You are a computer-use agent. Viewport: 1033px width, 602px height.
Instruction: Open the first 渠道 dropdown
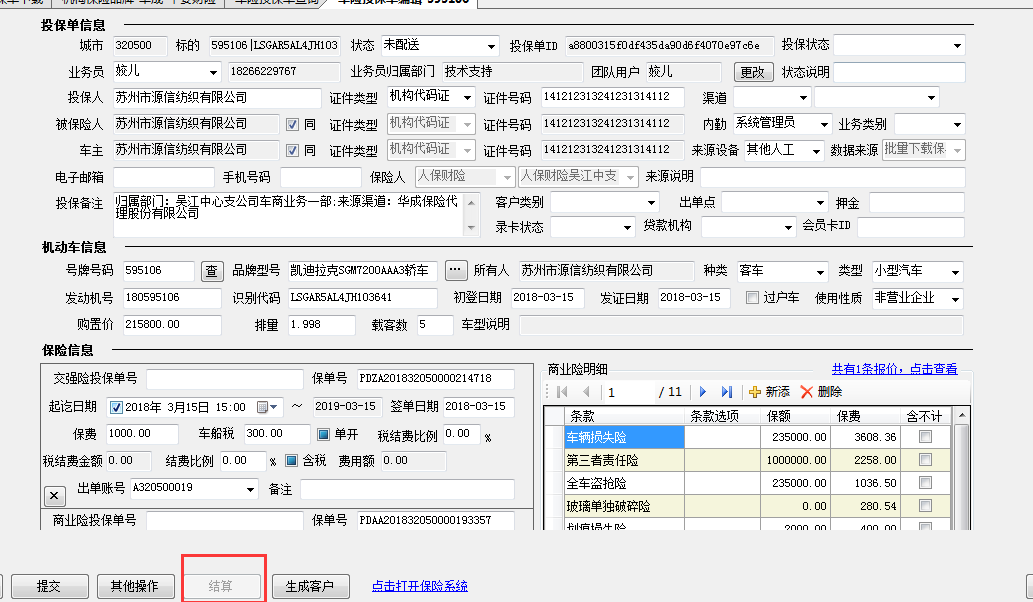point(802,97)
